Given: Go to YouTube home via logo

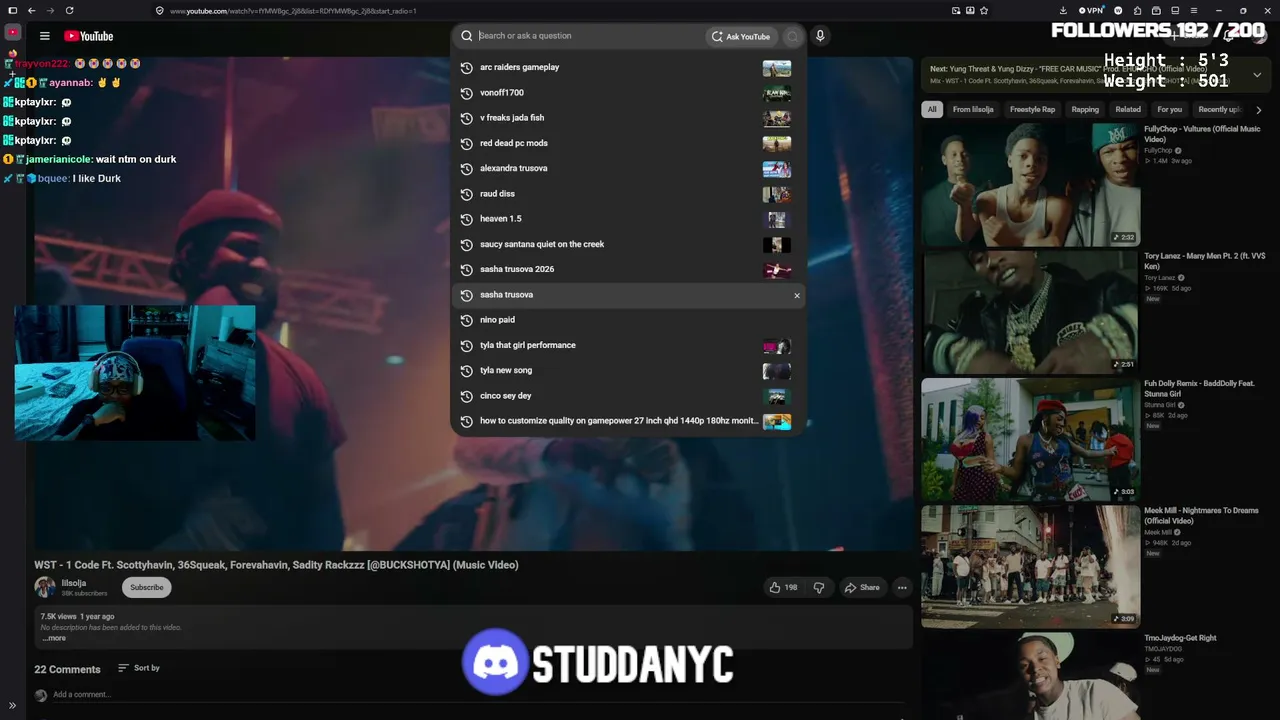Looking at the screenshot, I should click(89, 36).
